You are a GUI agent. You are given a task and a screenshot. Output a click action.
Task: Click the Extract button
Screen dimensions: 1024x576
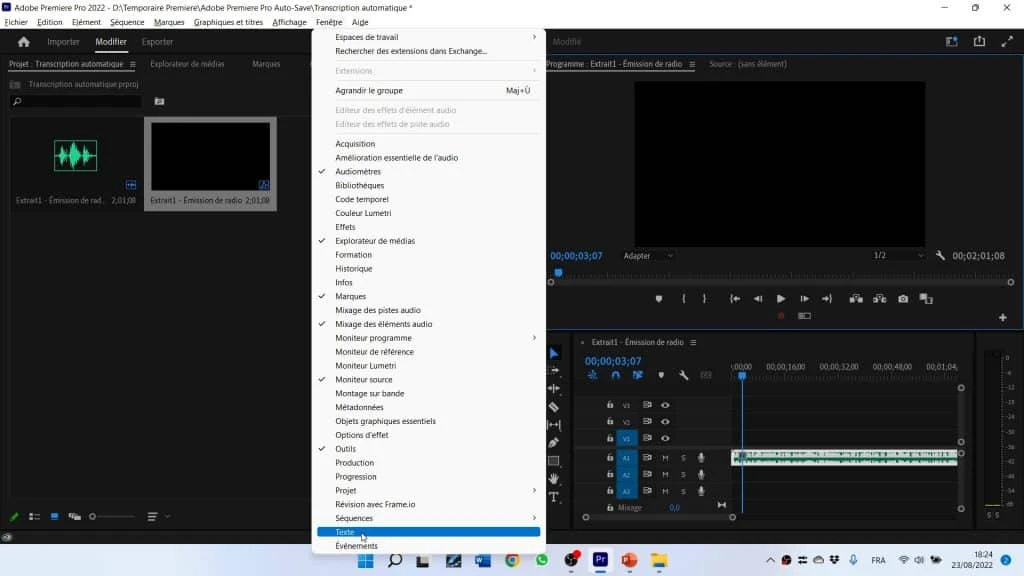coord(880,299)
